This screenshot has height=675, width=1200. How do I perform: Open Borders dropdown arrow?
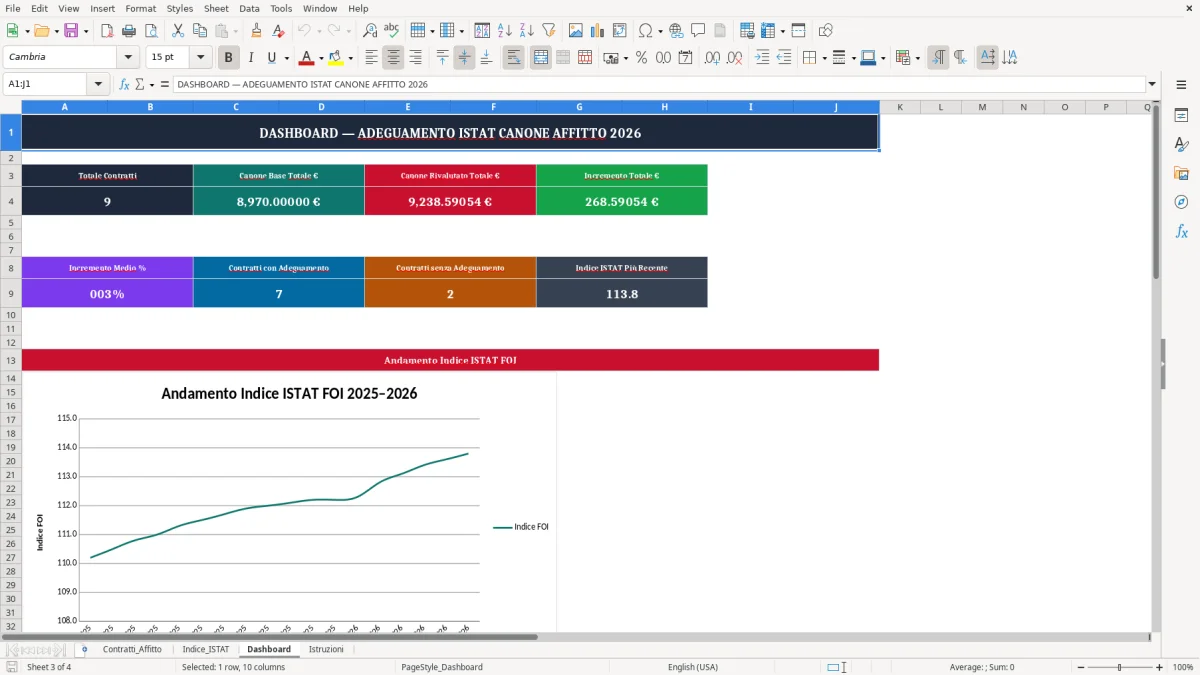(x=824, y=58)
